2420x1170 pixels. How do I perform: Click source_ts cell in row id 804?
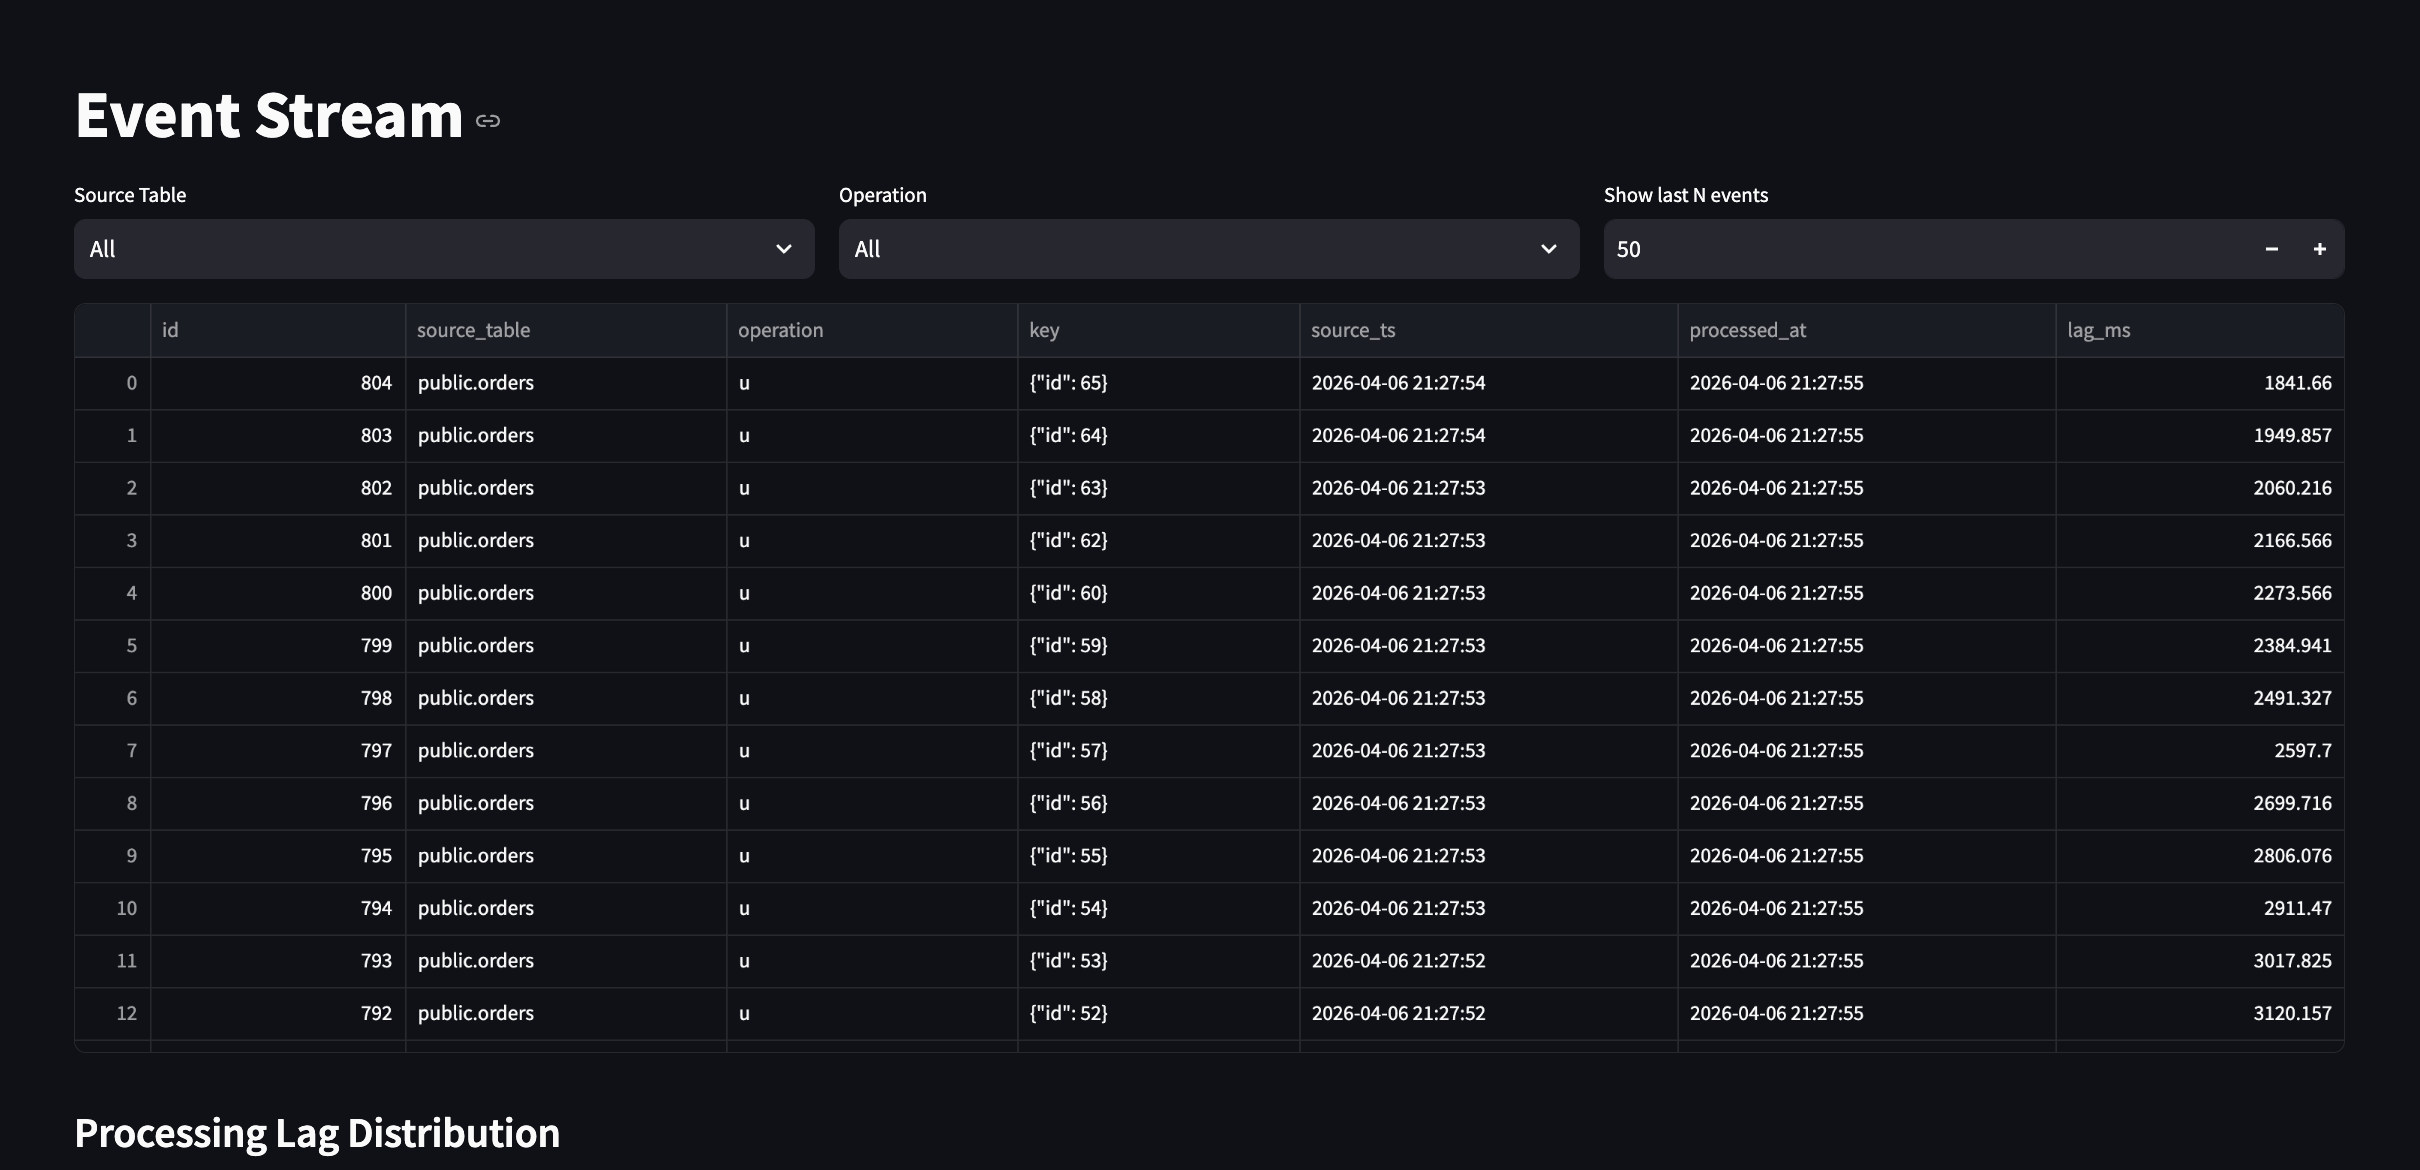(1488, 383)
